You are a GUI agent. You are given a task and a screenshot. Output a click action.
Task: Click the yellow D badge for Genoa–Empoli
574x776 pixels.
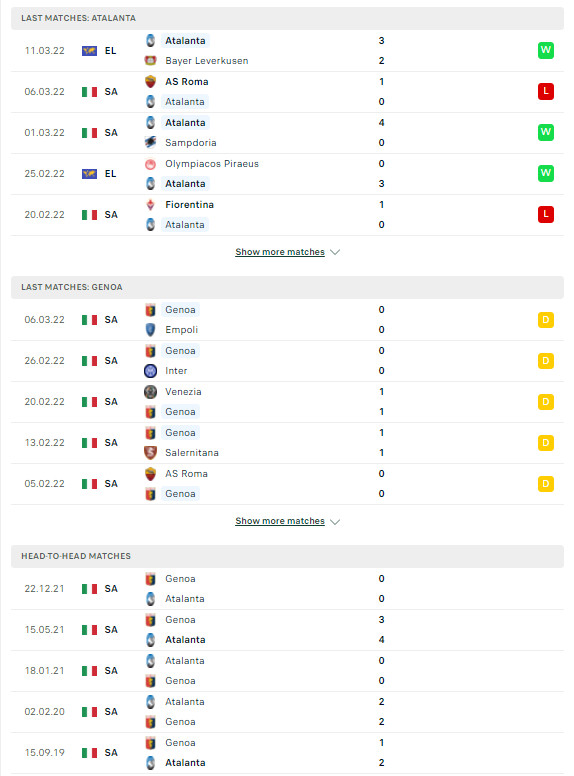[x=546, y=320]
